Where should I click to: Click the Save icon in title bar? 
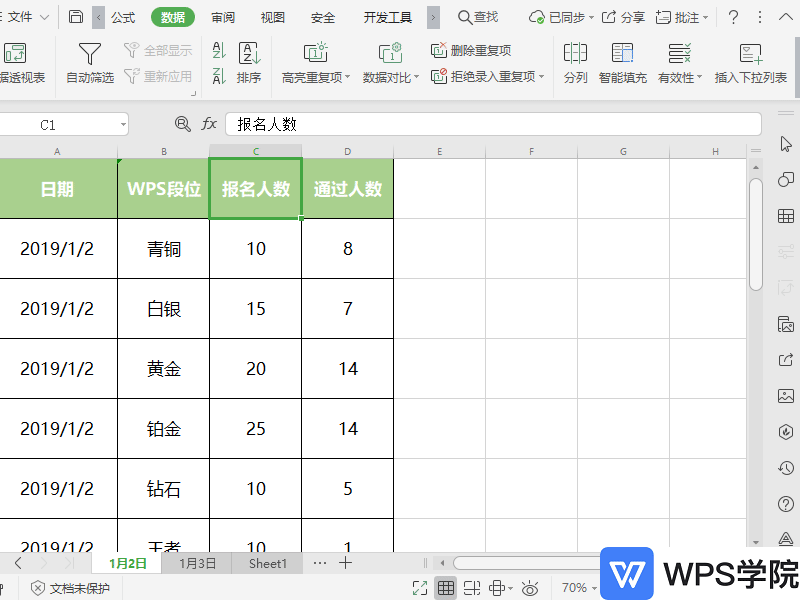tap(76, 17)
